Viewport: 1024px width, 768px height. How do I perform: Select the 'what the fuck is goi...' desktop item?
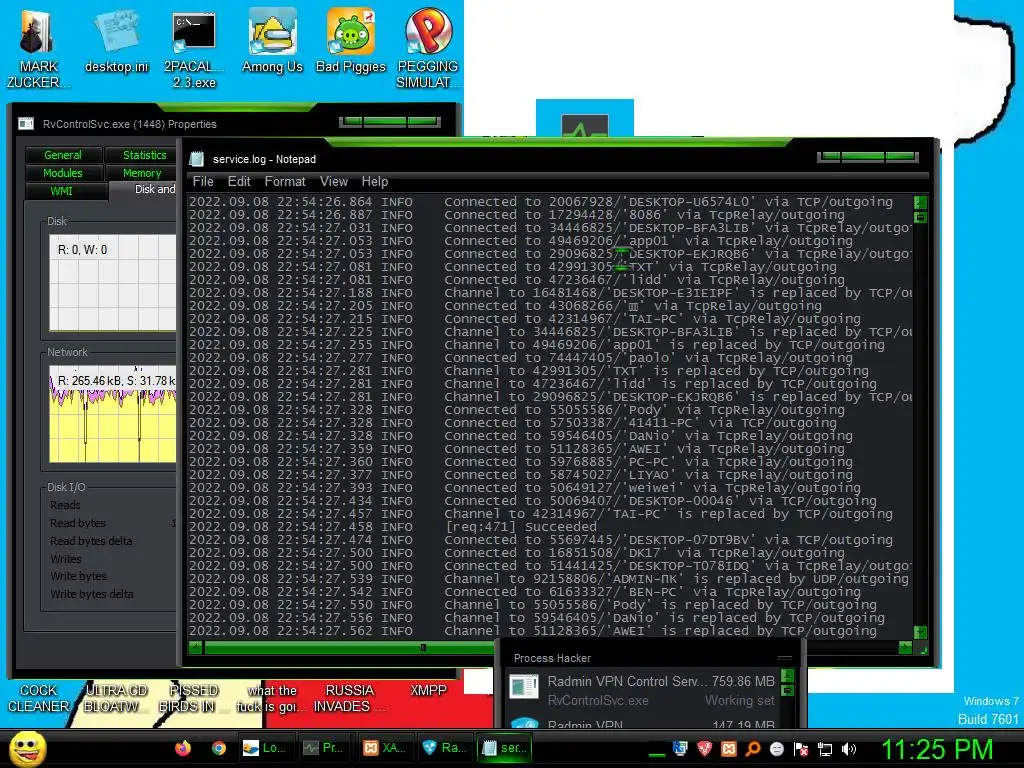(x=272, y=698)
